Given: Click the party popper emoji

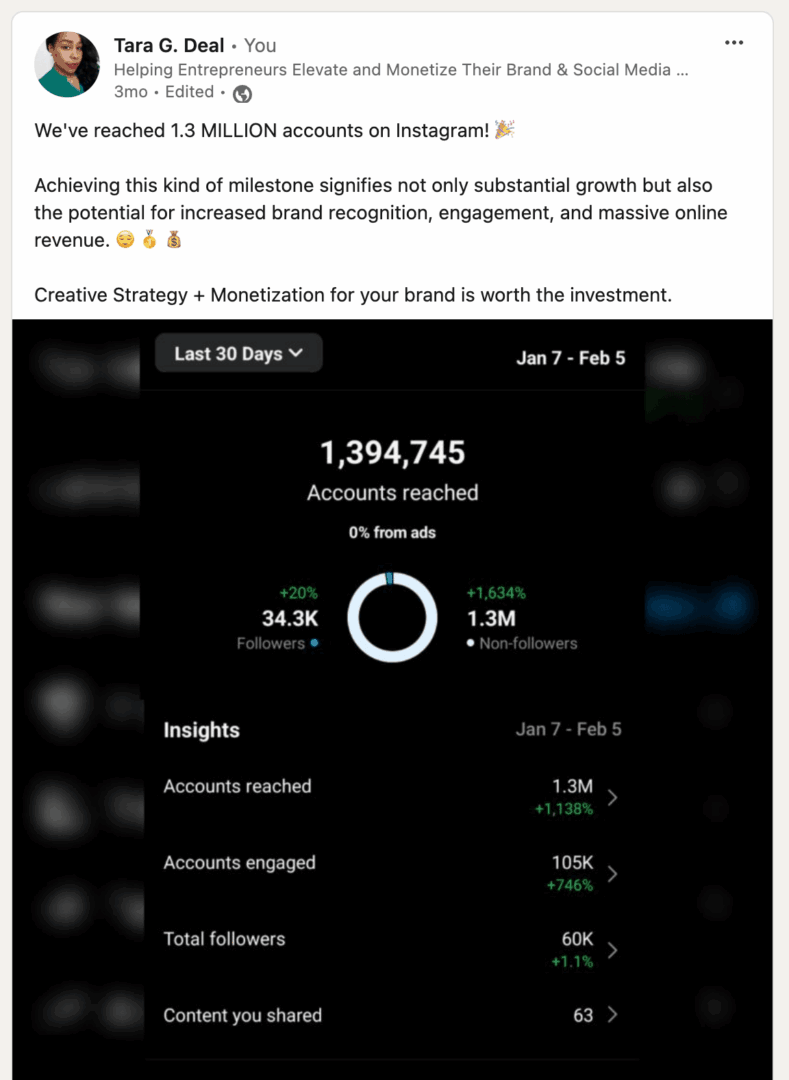Looking at the screenshot, I should [505, 129].
